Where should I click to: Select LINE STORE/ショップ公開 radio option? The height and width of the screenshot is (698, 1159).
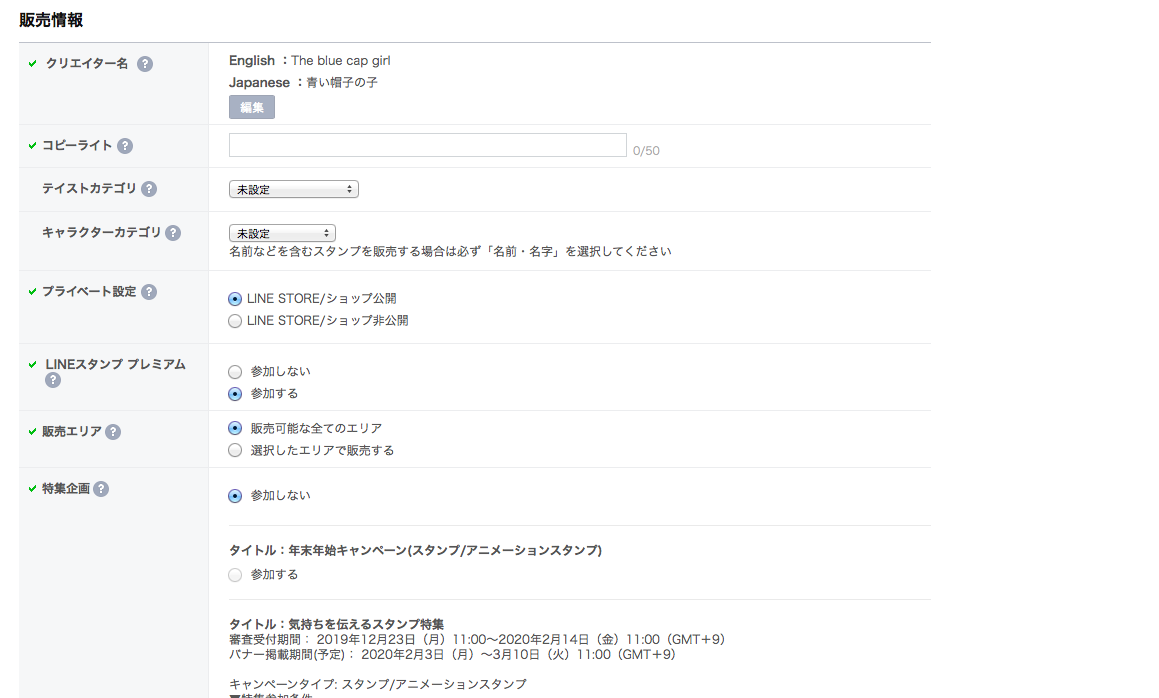[235, 299]
